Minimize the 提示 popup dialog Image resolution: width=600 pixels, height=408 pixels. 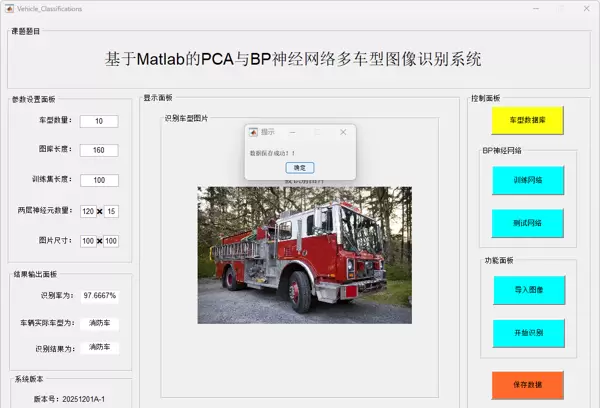coord(292,132)
